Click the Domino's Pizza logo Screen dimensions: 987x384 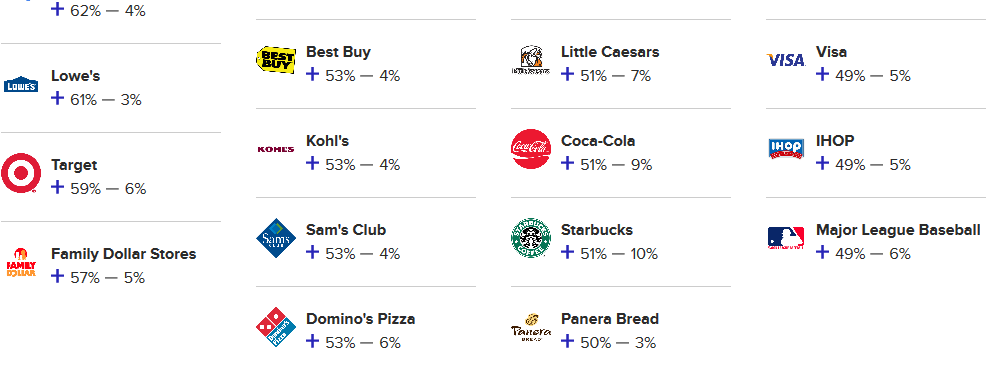click(276, 327)
